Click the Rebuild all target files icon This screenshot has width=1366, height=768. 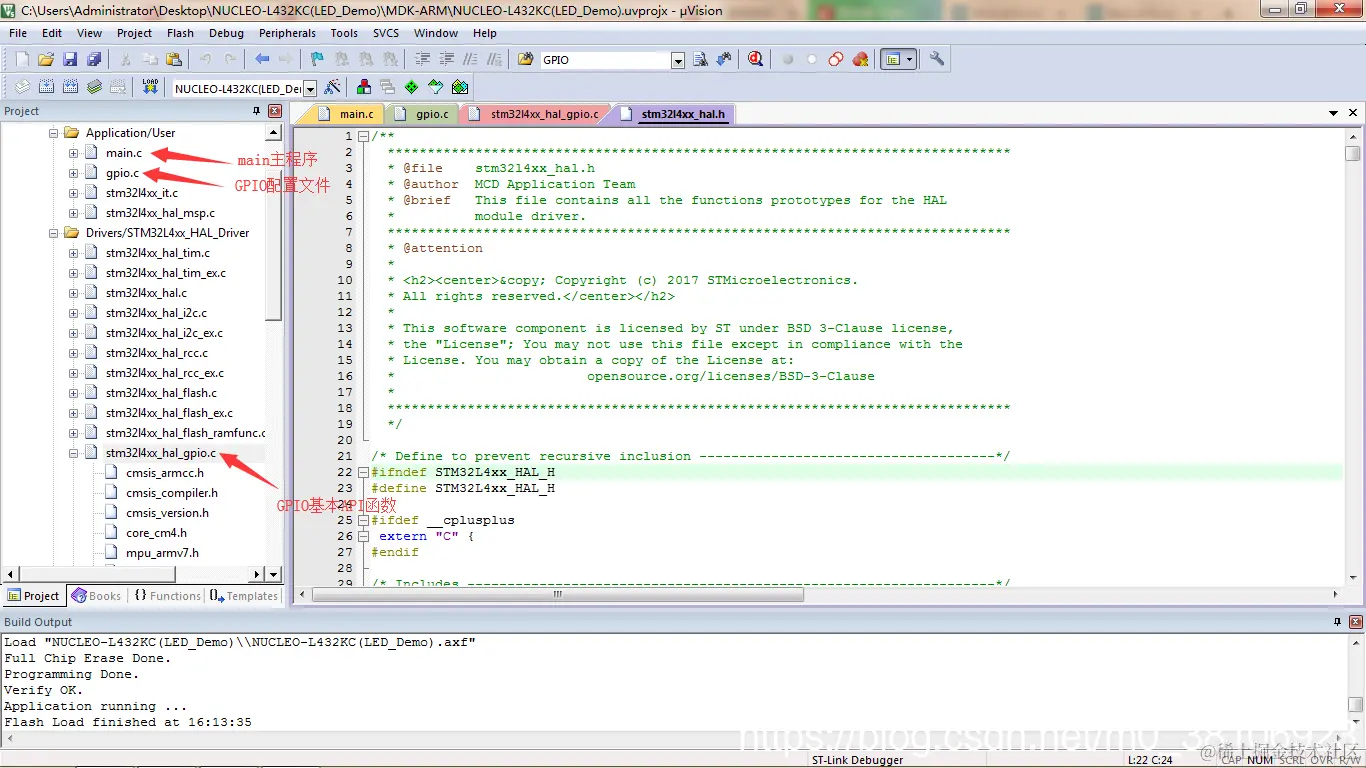(70, 87)
